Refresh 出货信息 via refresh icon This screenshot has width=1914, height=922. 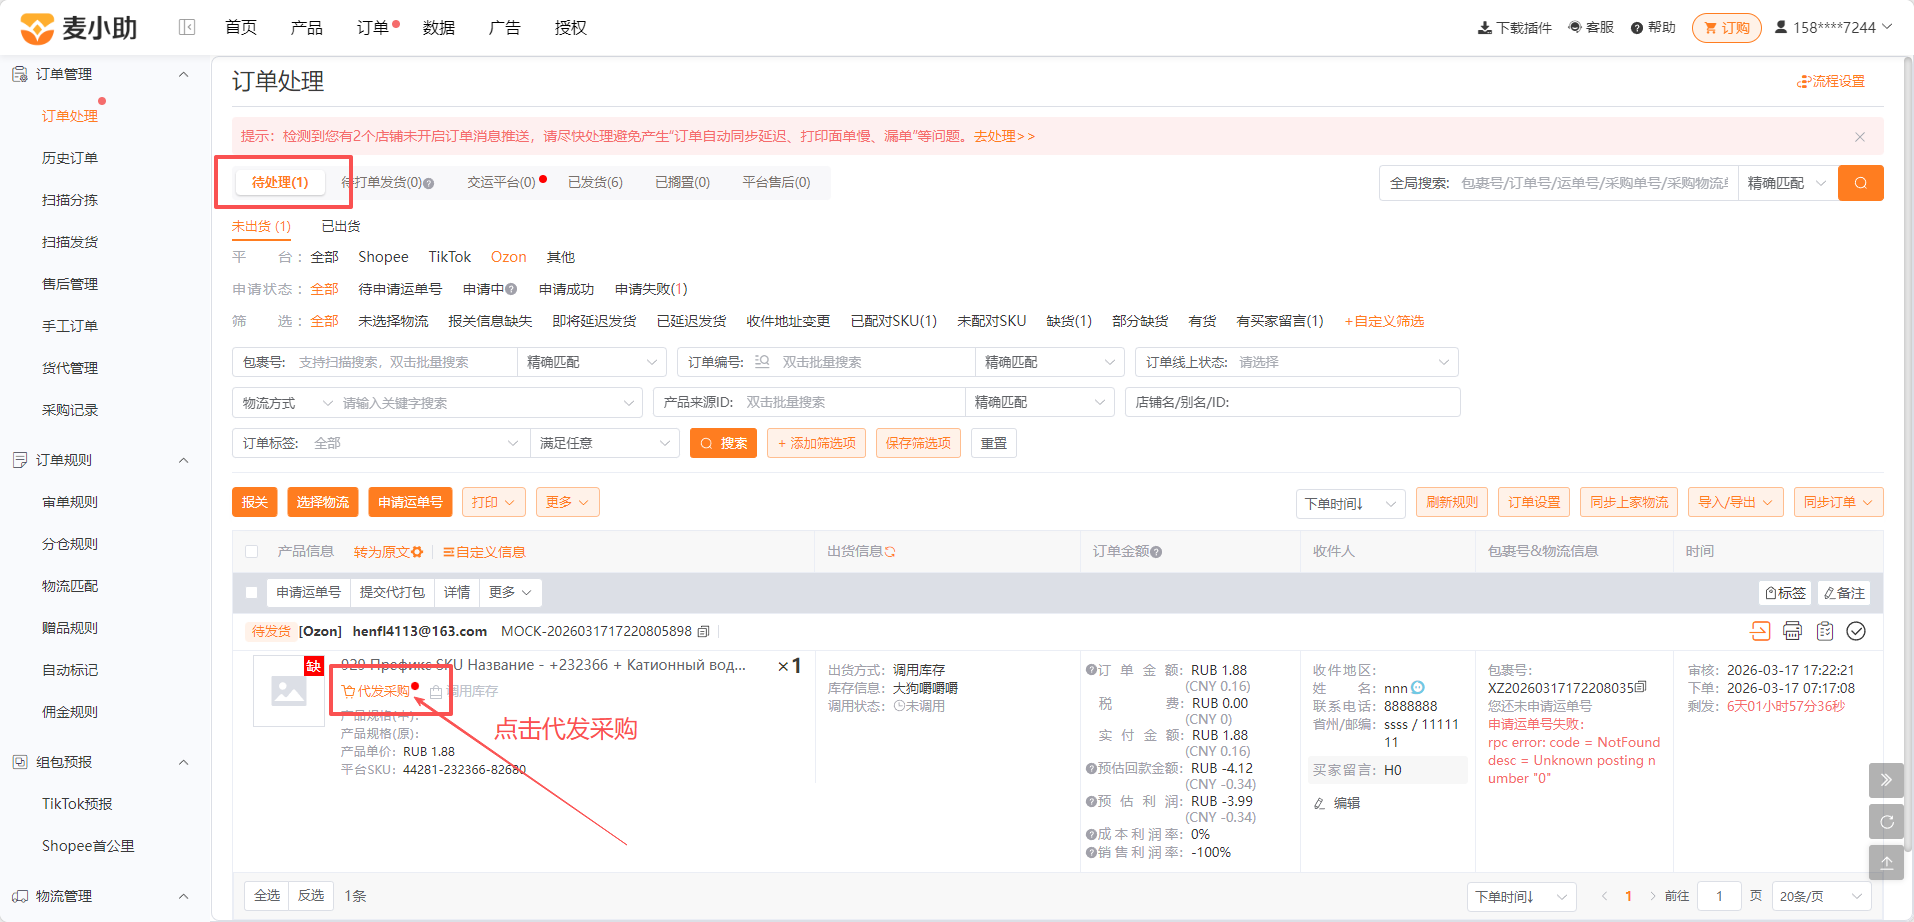click(x=890, y=552)
